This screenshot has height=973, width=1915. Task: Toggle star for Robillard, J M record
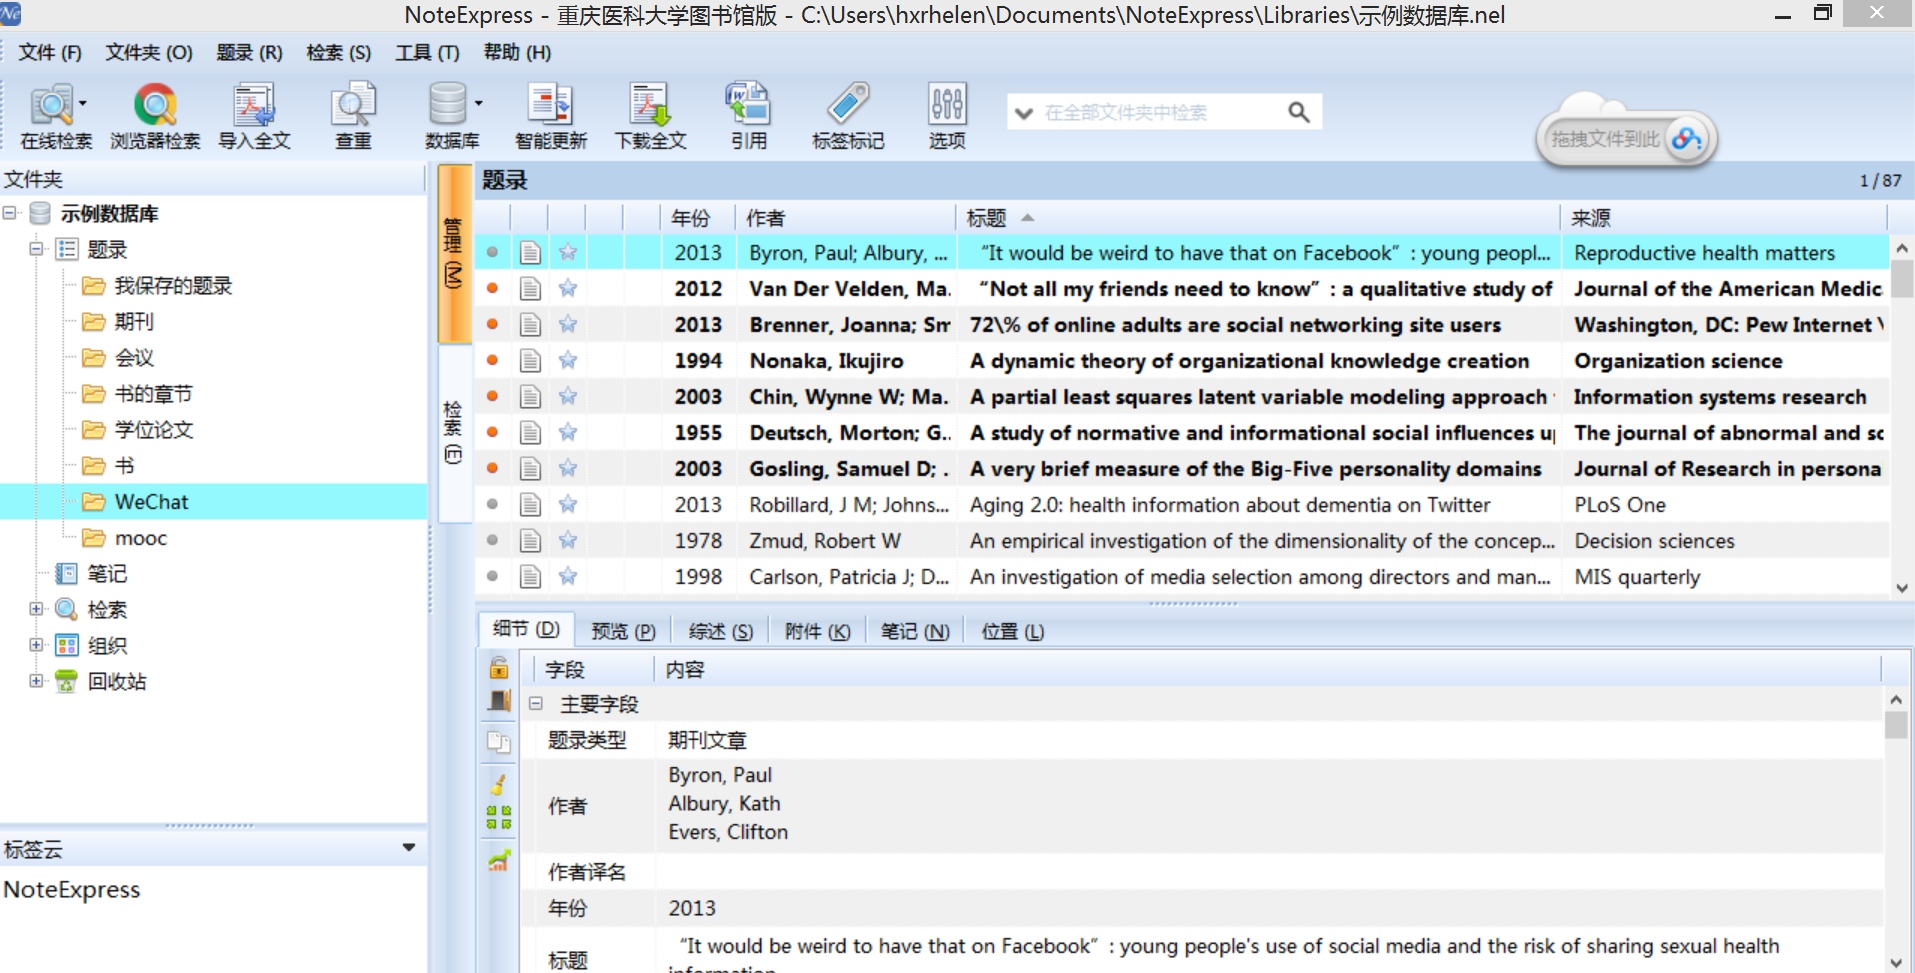[568, 505]
